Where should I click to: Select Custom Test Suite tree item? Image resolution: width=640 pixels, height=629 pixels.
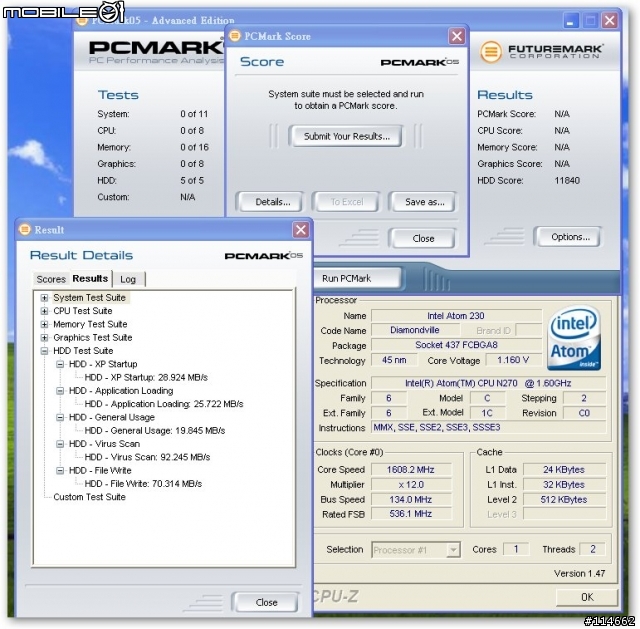(x=89, y=497)
